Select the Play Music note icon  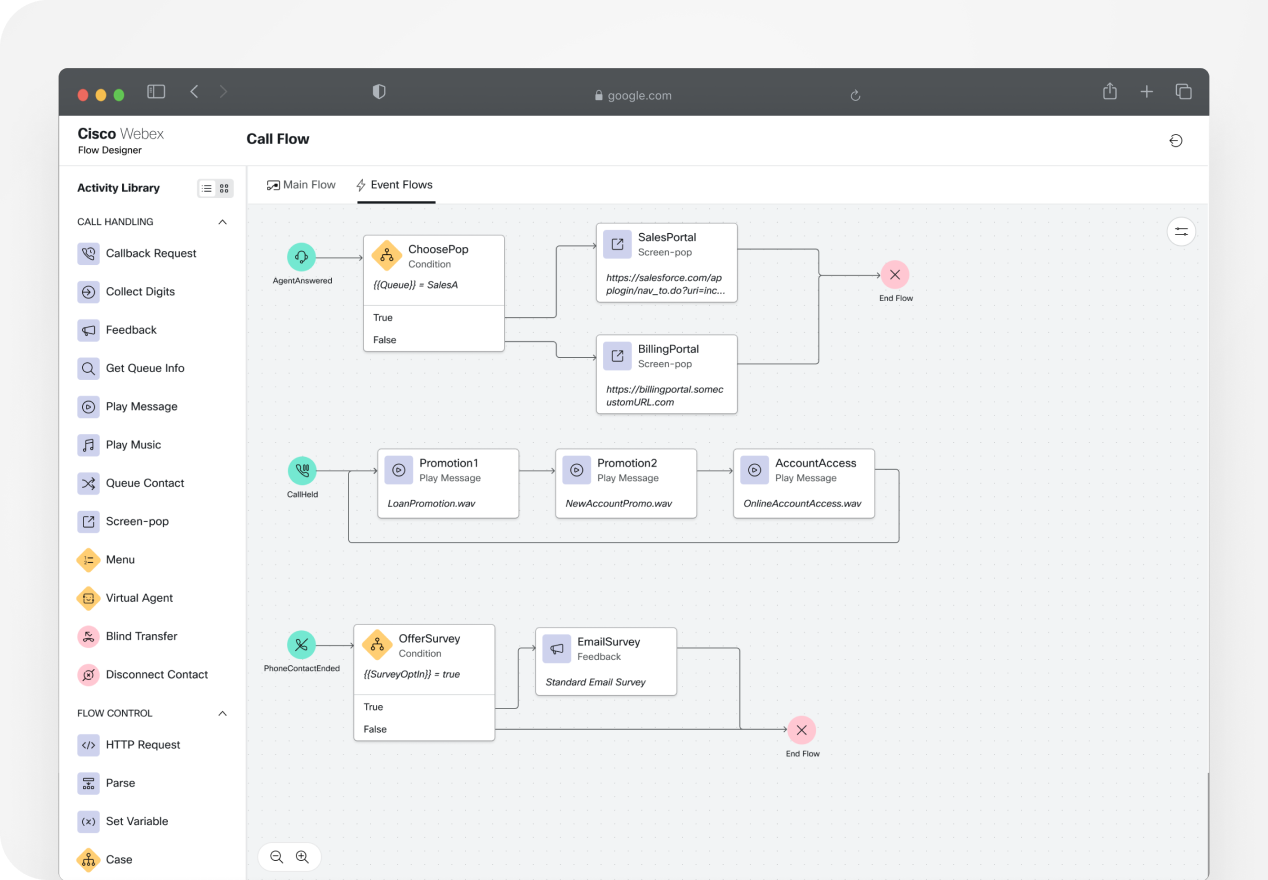88,445
